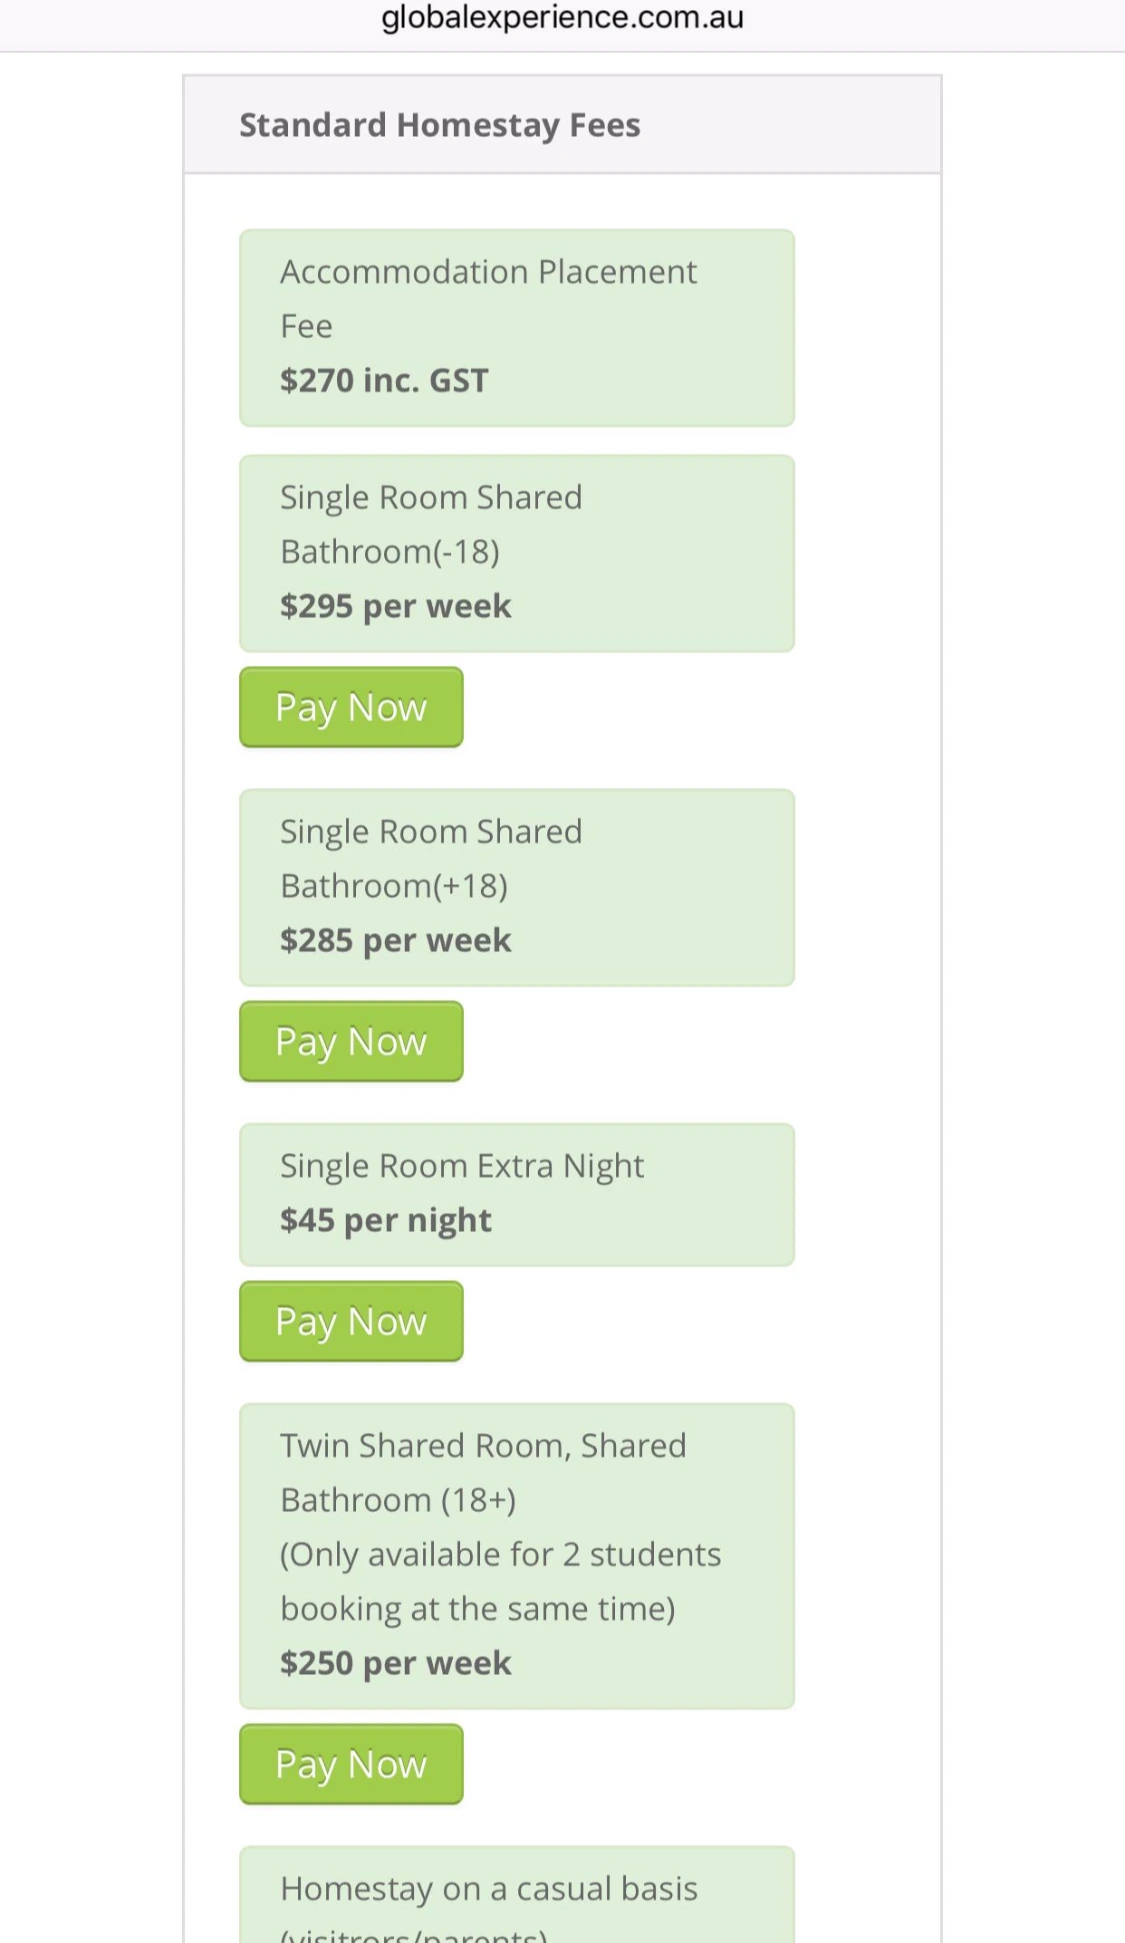
Task: Click the $250 per week price
Action: pos(395,1663)
